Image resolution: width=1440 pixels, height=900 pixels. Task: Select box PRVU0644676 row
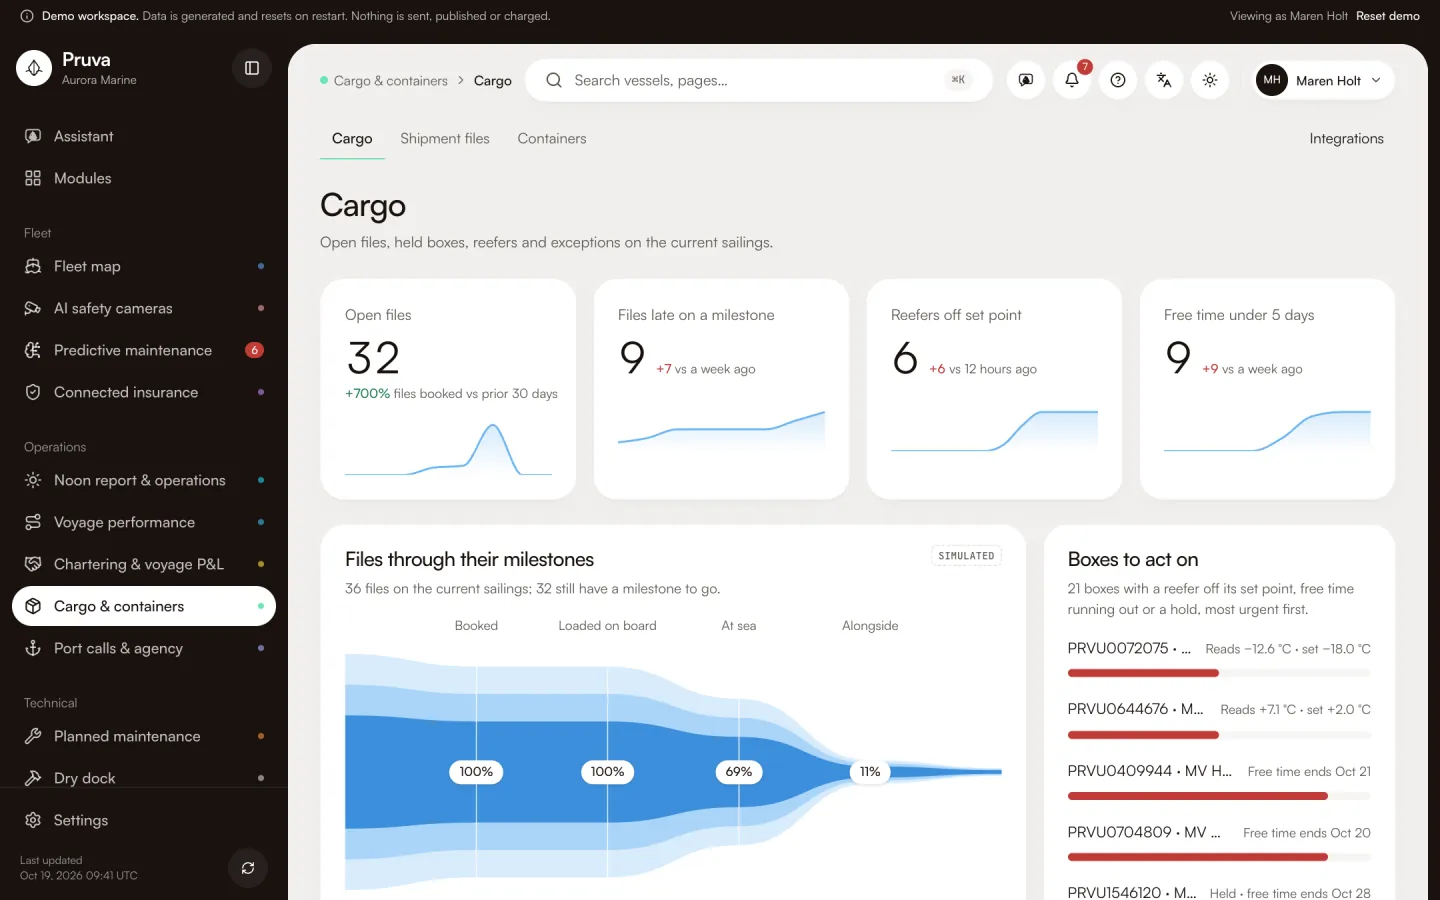[1219, 720]
